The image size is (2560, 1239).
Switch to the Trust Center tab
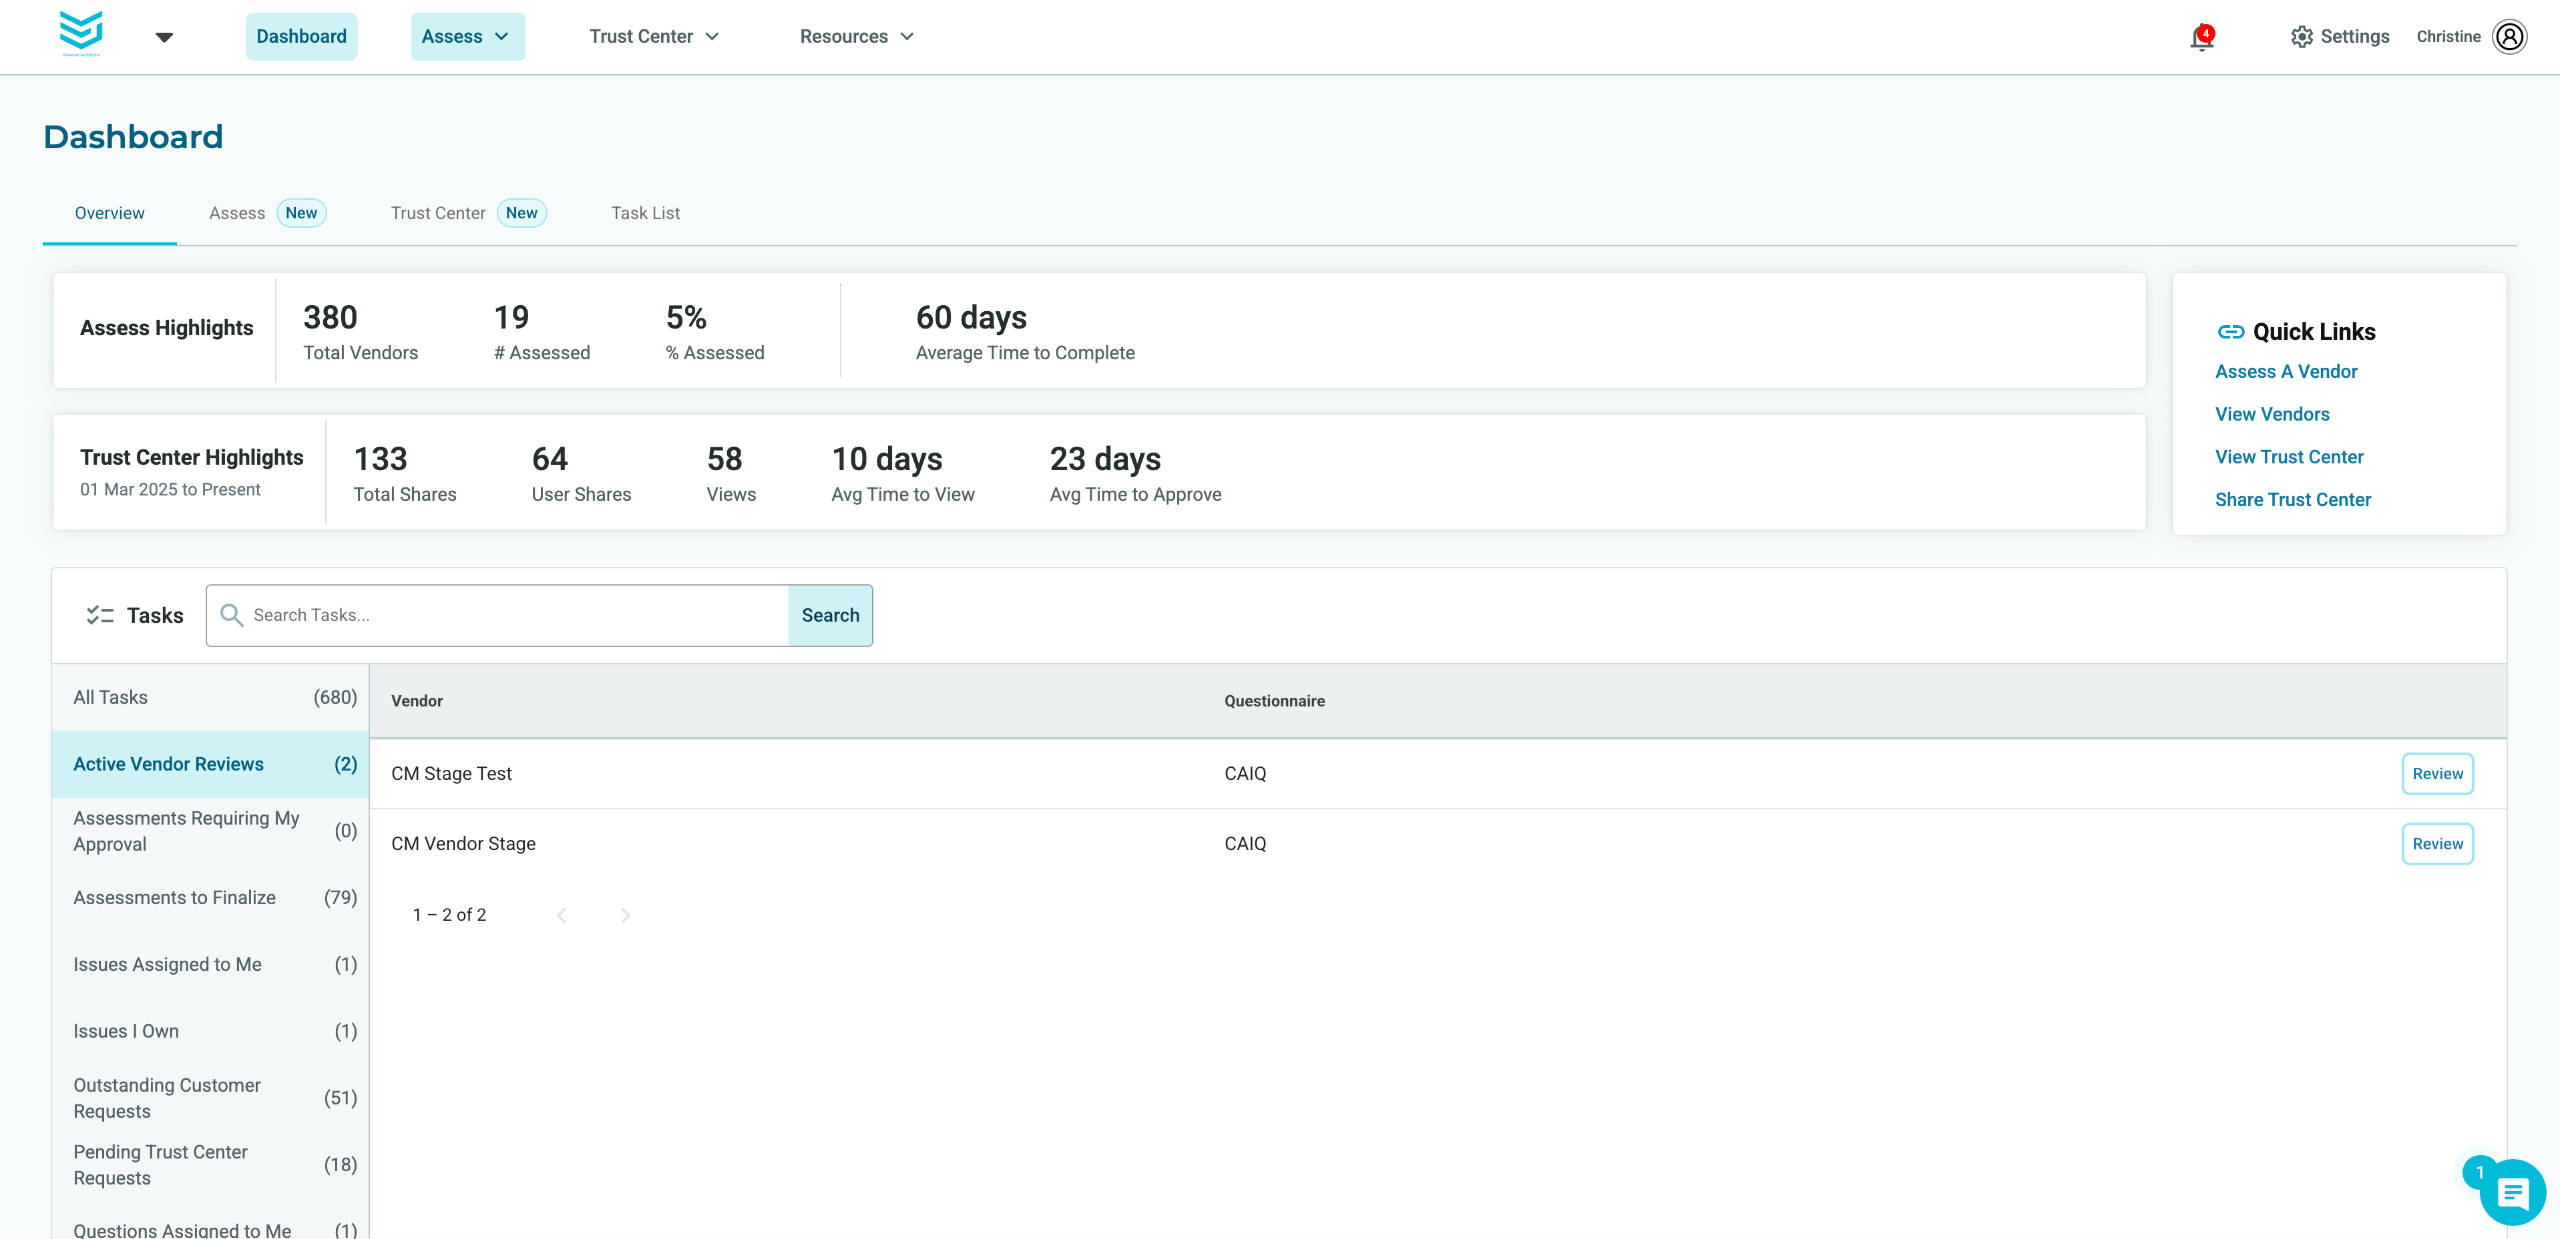pos(438,213)
